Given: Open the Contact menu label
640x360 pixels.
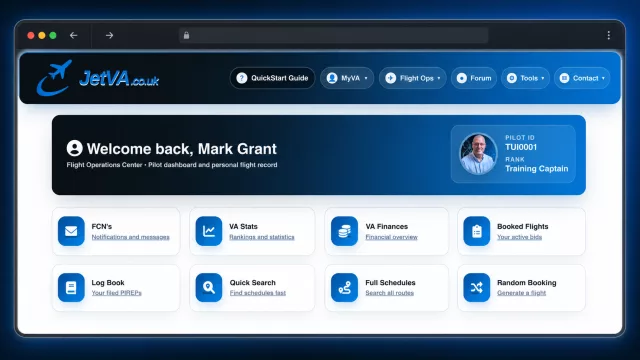Looking at the screenshot, I should [585, 78].
